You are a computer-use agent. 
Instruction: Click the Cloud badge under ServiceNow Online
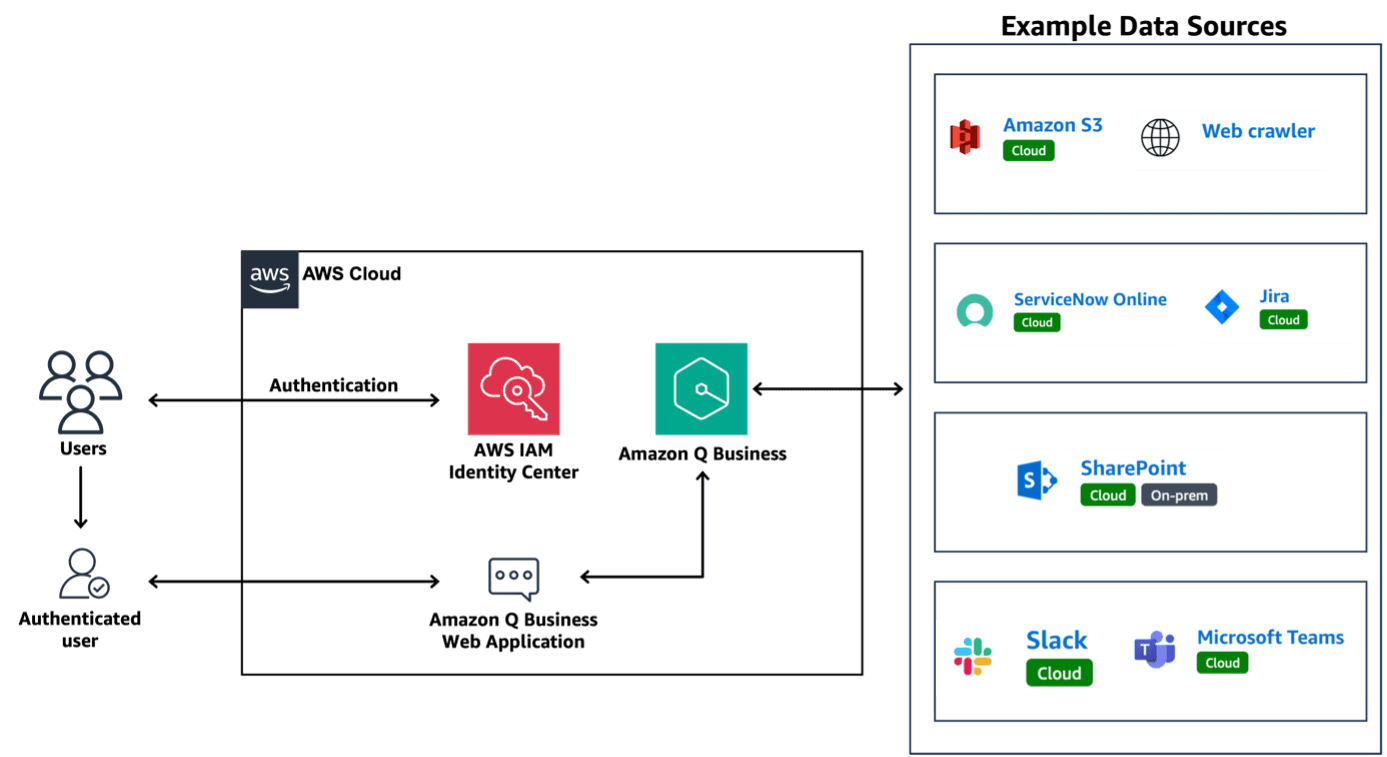pos(1037,322)
